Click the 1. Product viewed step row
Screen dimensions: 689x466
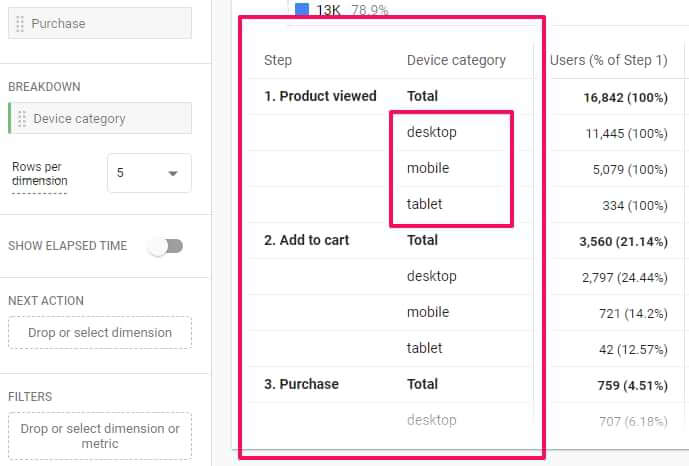(x=320, y=96)
